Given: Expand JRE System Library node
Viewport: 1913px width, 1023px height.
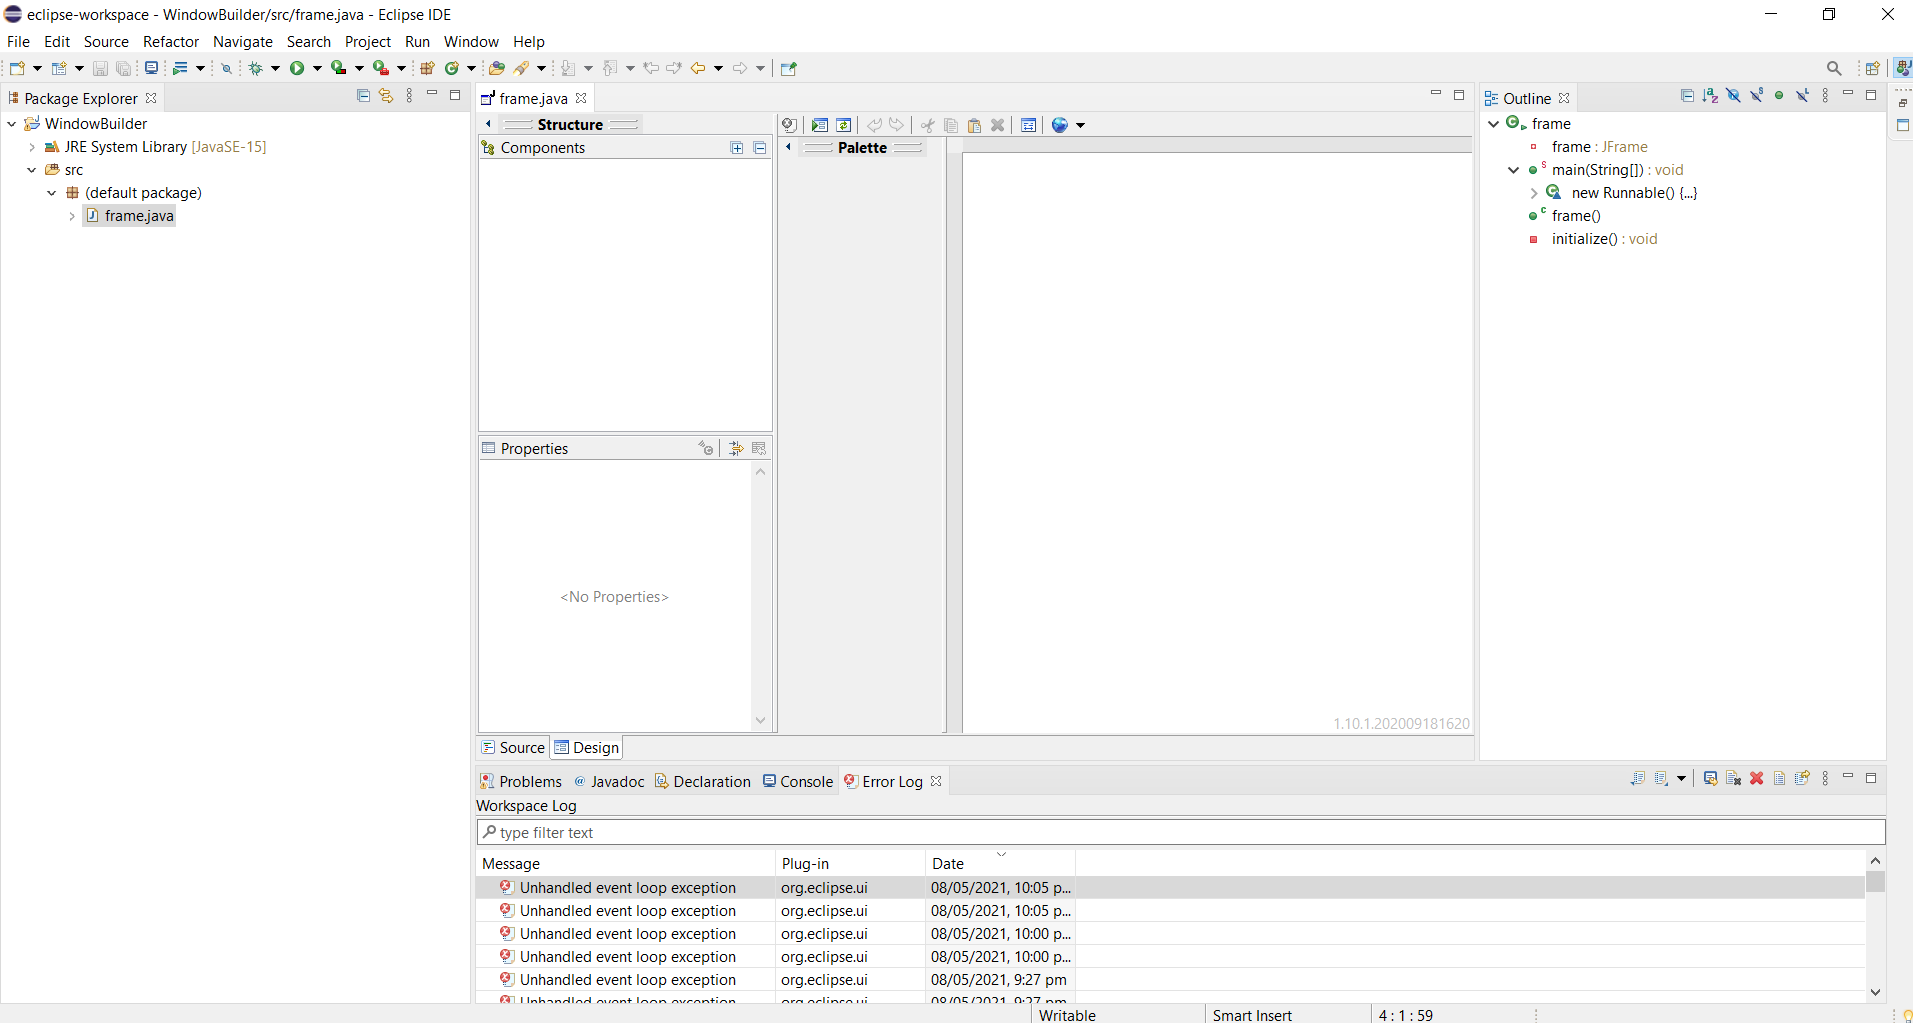Looking at the screenshot, I should click(x=32, y=147).
